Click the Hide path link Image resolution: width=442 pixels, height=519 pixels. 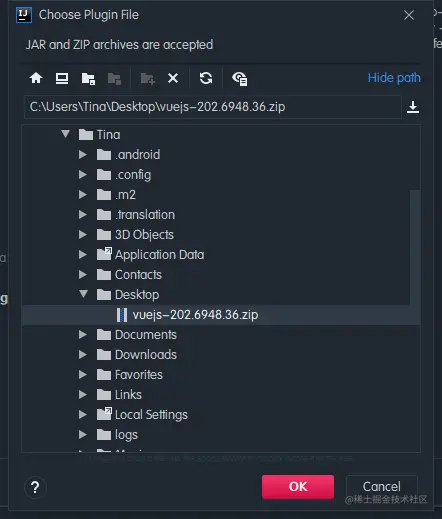(394, 78)
